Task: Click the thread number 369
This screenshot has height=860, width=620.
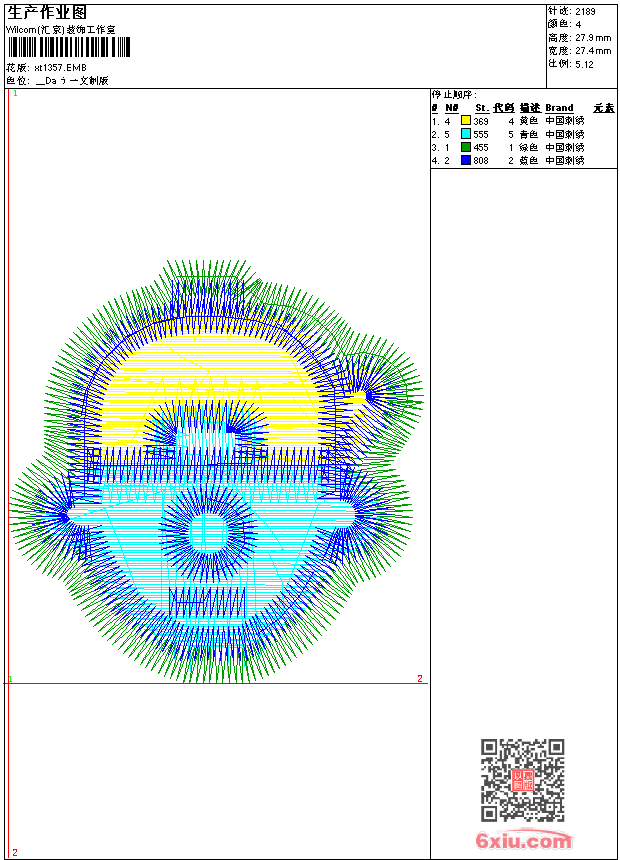Action: click(x=481, y=121)
